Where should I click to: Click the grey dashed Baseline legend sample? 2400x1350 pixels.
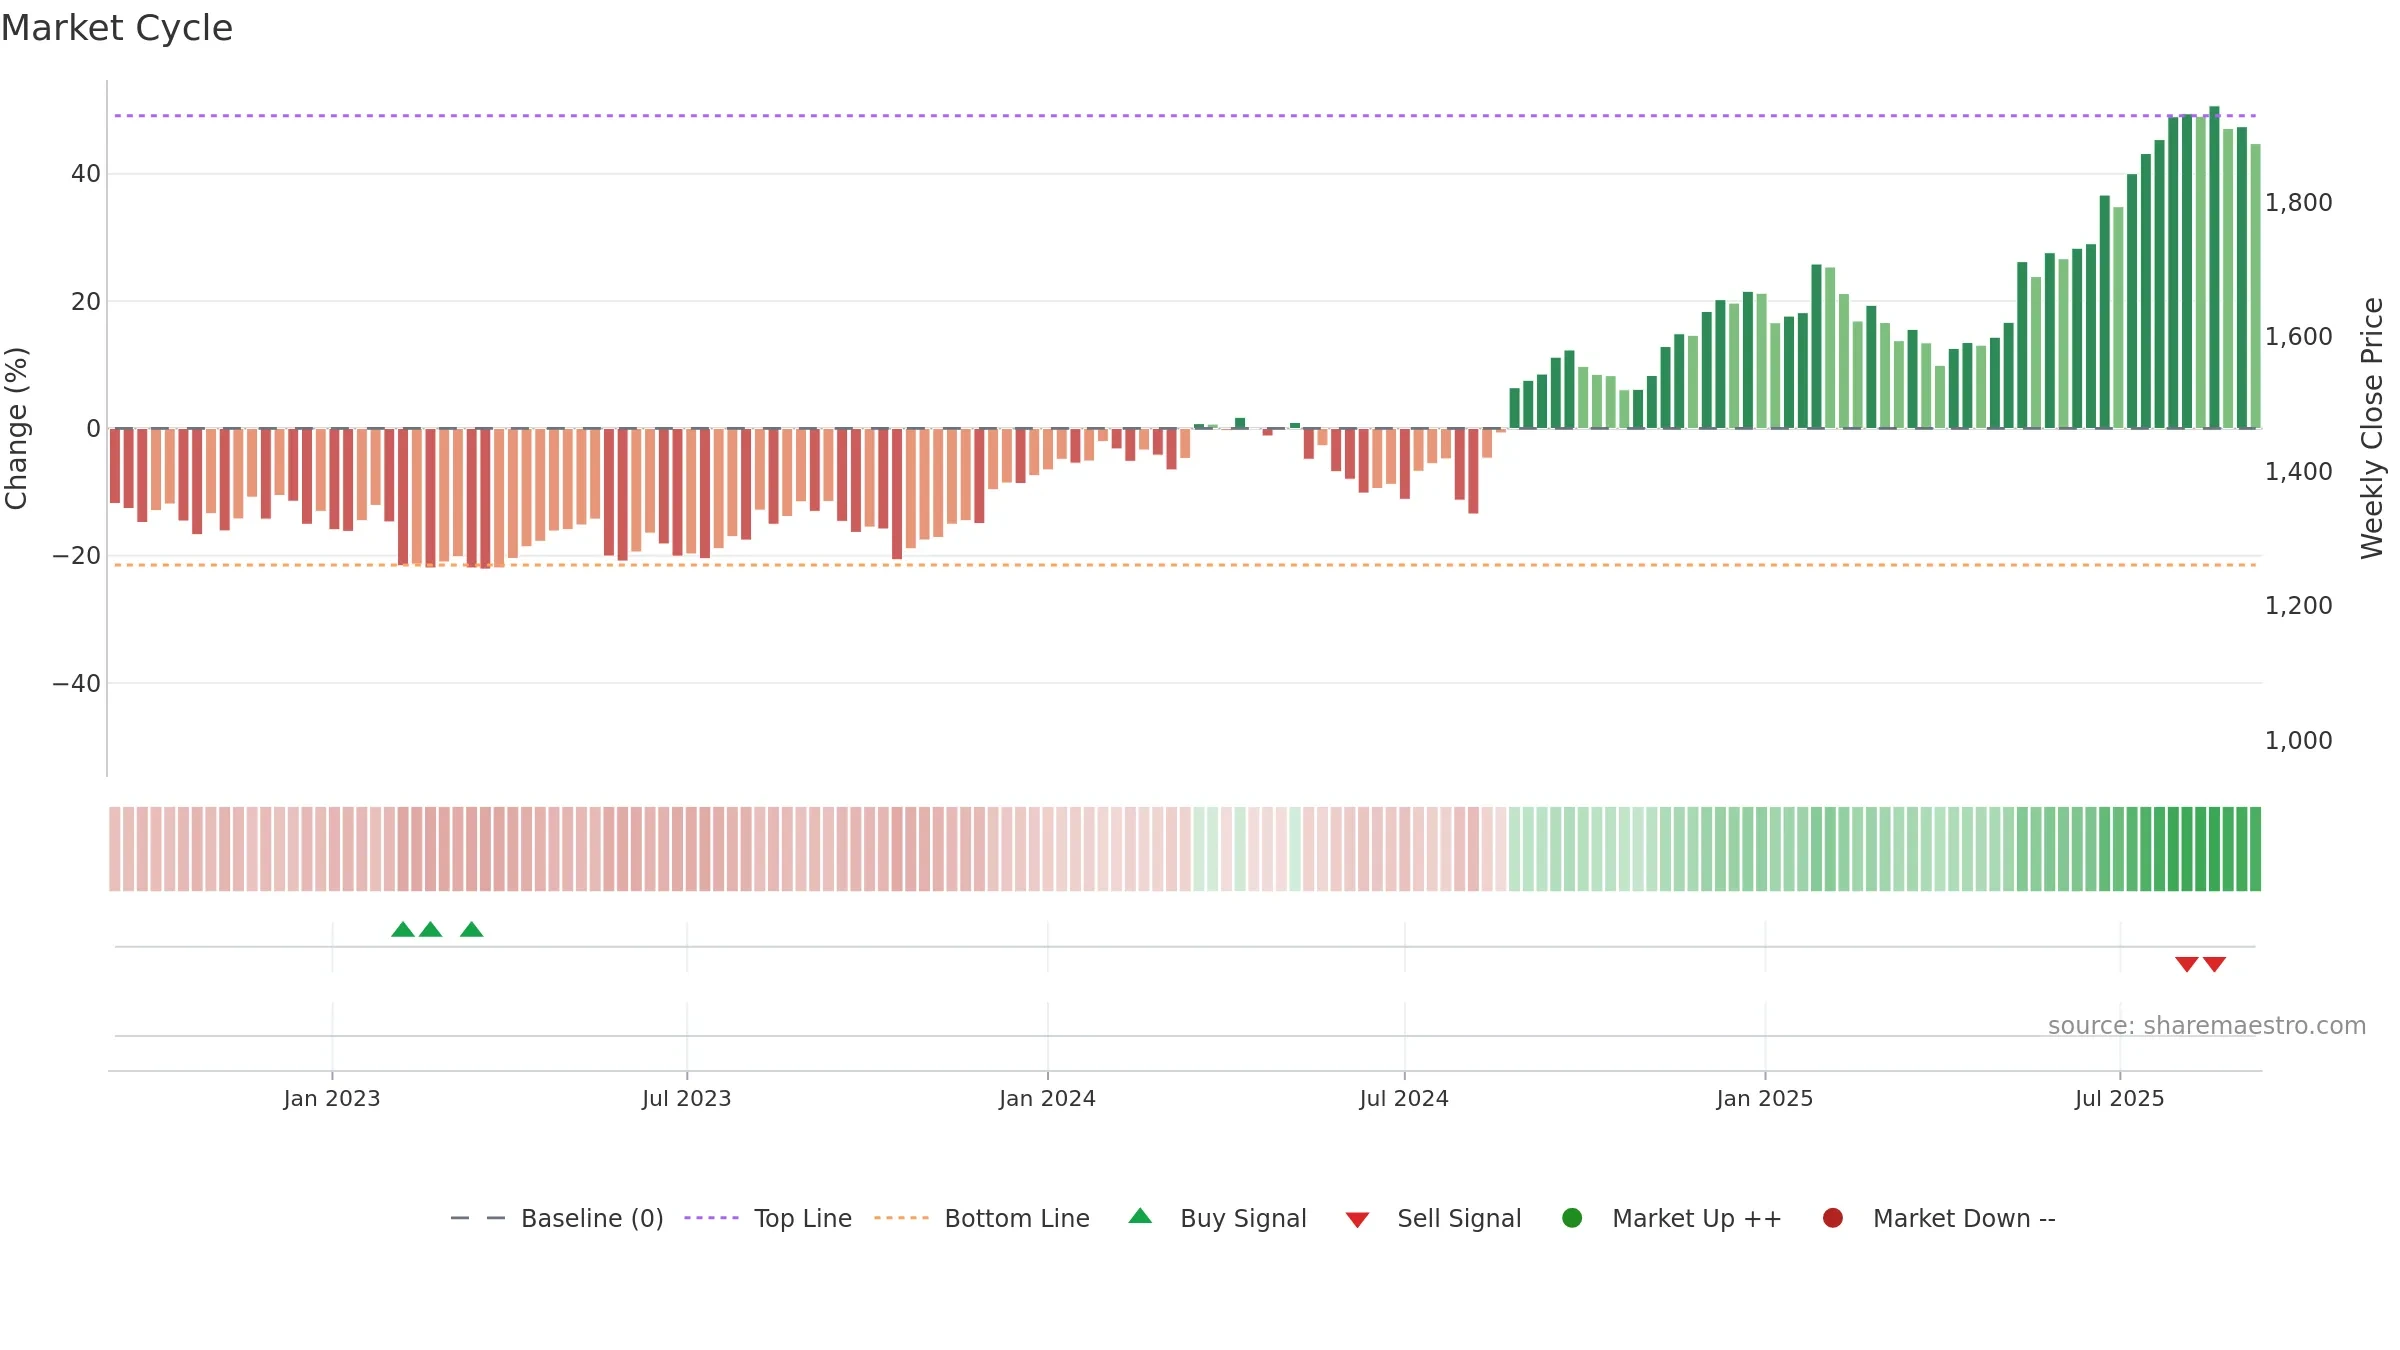coord(477,1218)
